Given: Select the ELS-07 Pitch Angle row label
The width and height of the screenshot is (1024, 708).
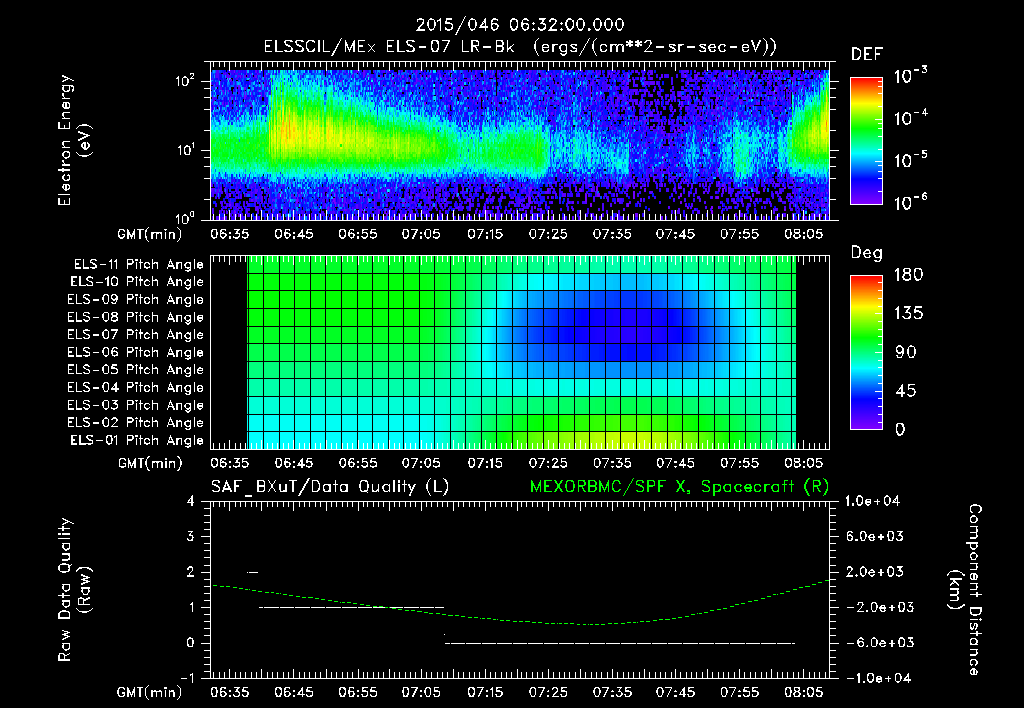Looking at the screenshot, I should tap(136, 334).
